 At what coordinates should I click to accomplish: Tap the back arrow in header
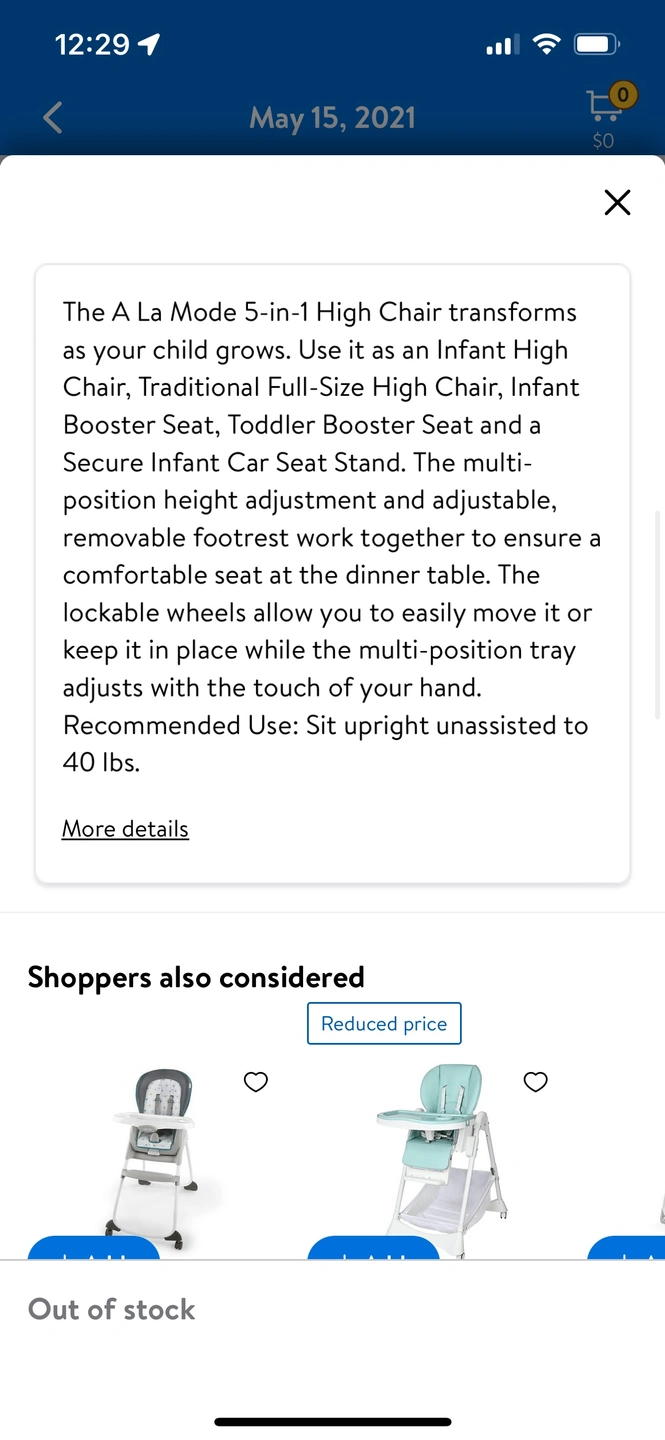(x=53, y=117)
